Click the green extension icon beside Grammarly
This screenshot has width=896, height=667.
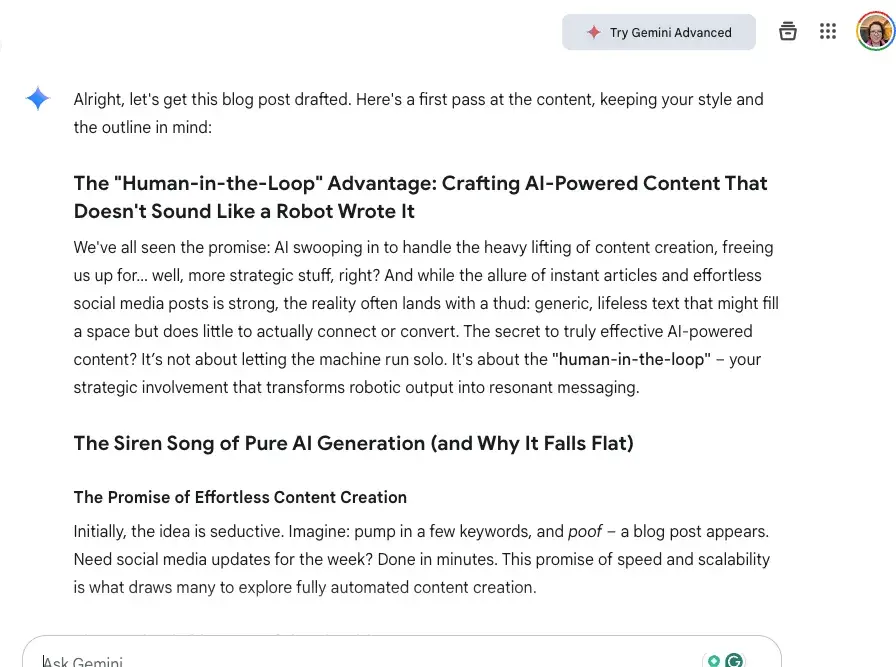tap(715, 660)
